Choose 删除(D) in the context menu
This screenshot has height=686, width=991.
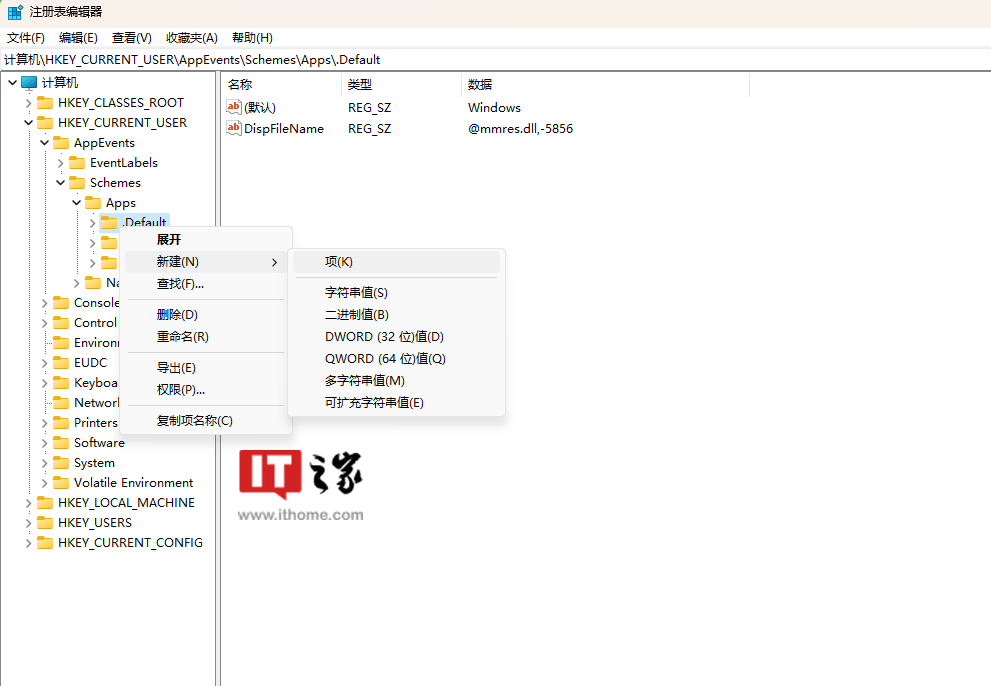coord(208,315)
